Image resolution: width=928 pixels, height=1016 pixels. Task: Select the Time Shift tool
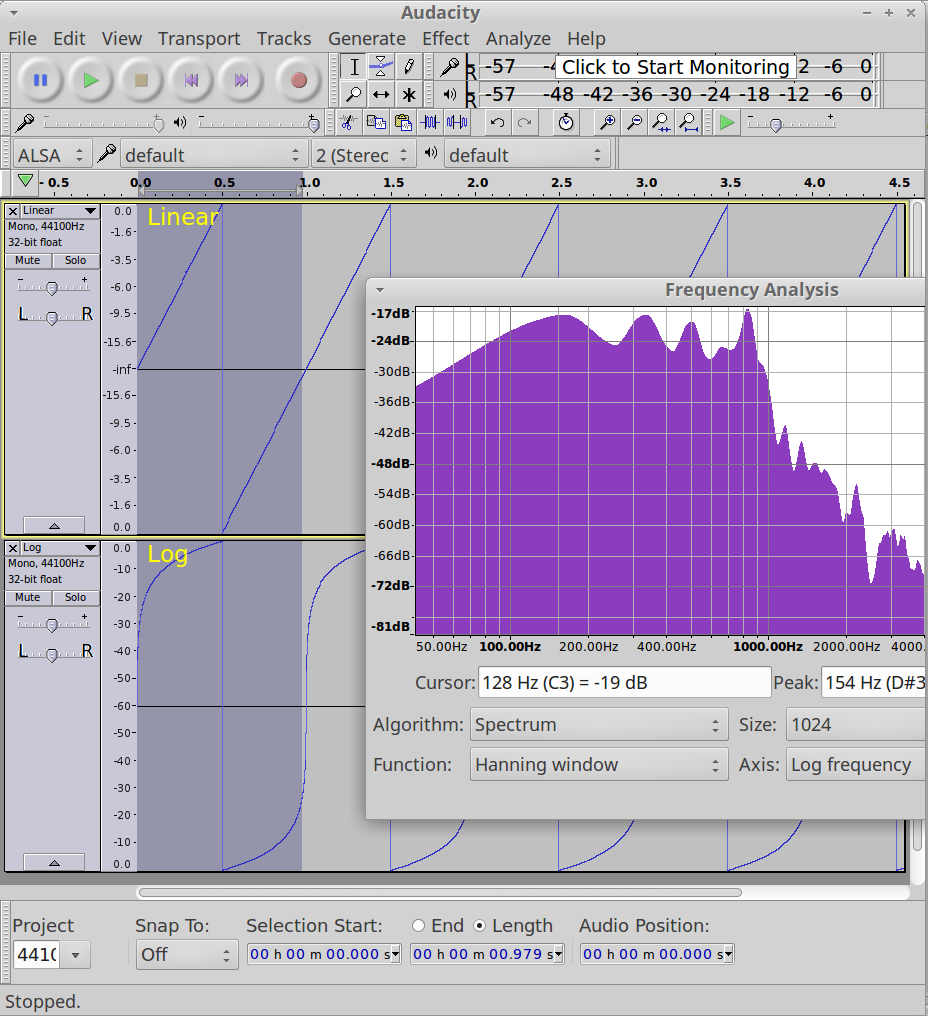[x=383, y=94]
